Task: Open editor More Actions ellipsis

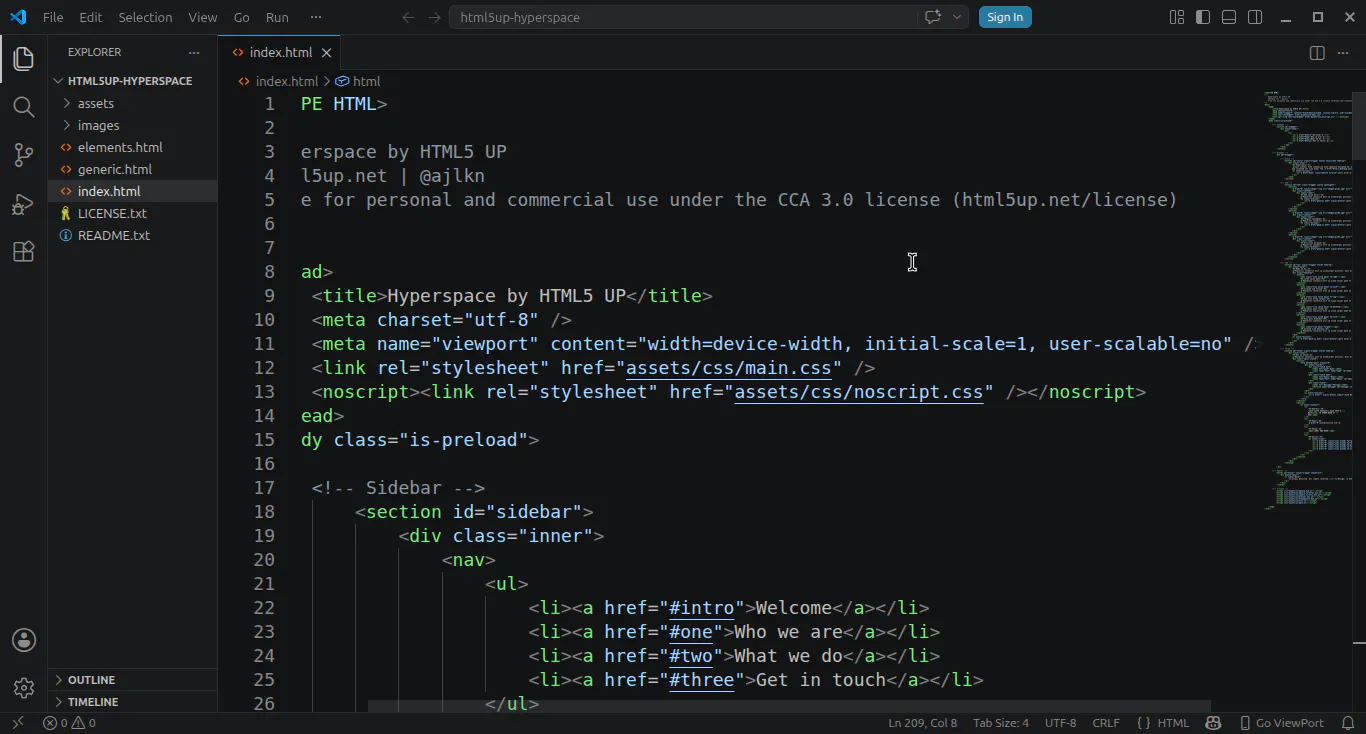Action: pyautogui.click(x=1344, y=53)
